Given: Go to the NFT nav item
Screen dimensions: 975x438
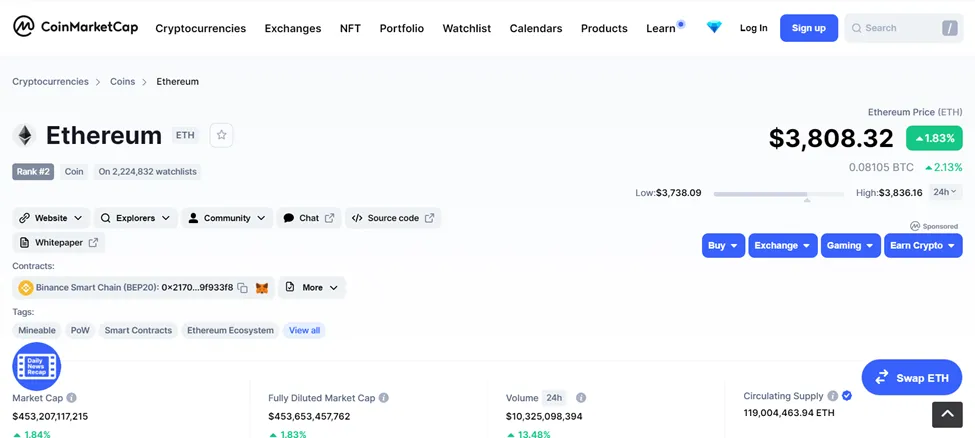Looking at the screenshot, I should click(350, 29).
